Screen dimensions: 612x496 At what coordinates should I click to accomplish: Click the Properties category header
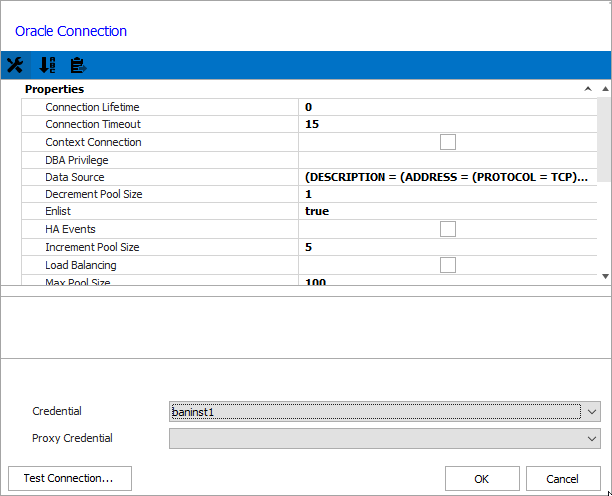pyautogui.click(x=54, y=89)
